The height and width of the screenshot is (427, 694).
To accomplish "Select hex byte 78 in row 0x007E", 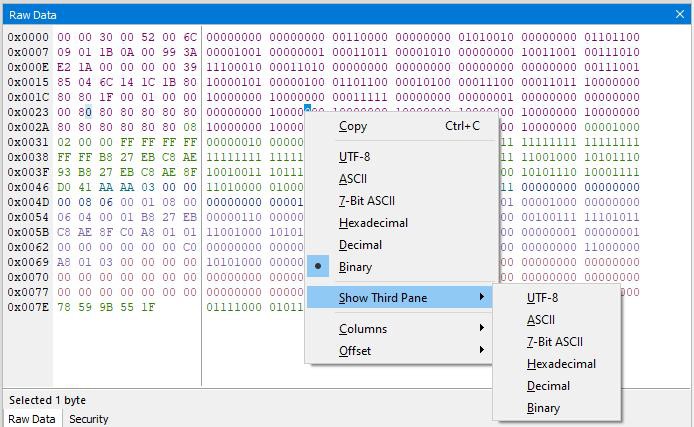I will [64, 307].
